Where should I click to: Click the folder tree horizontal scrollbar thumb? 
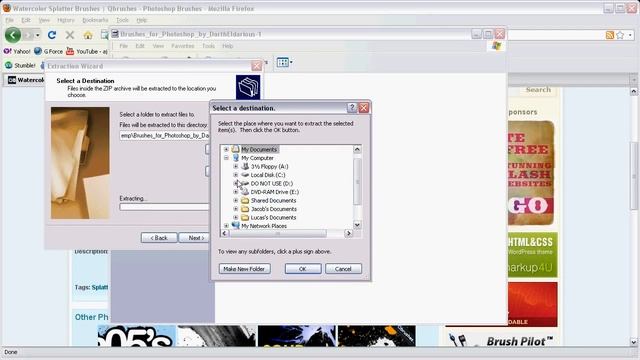278,233
